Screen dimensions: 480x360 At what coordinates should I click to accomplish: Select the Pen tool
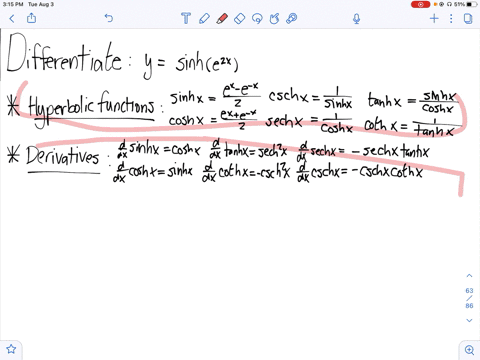pos(204,18)
